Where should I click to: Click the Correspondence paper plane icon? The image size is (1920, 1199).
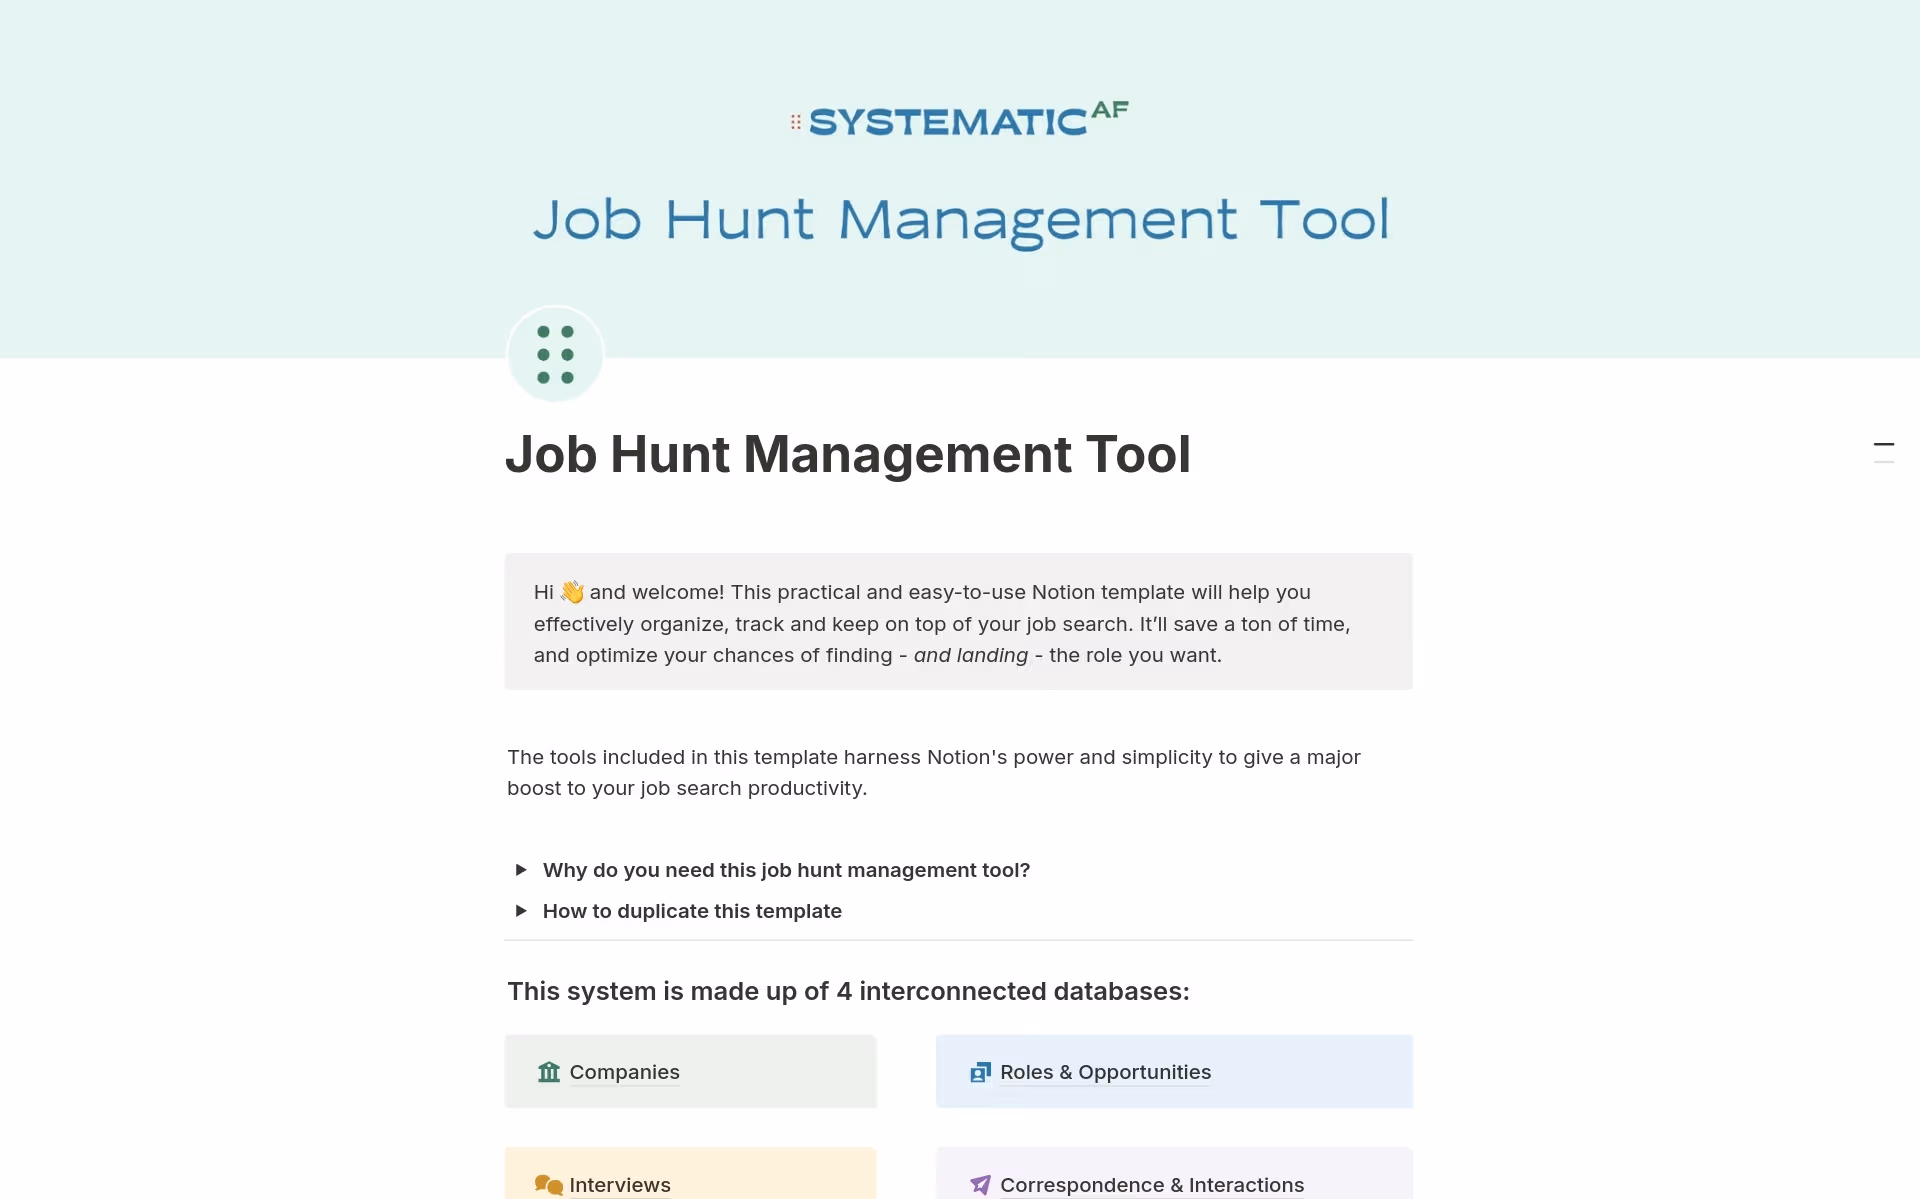[x=980, y=1185]
